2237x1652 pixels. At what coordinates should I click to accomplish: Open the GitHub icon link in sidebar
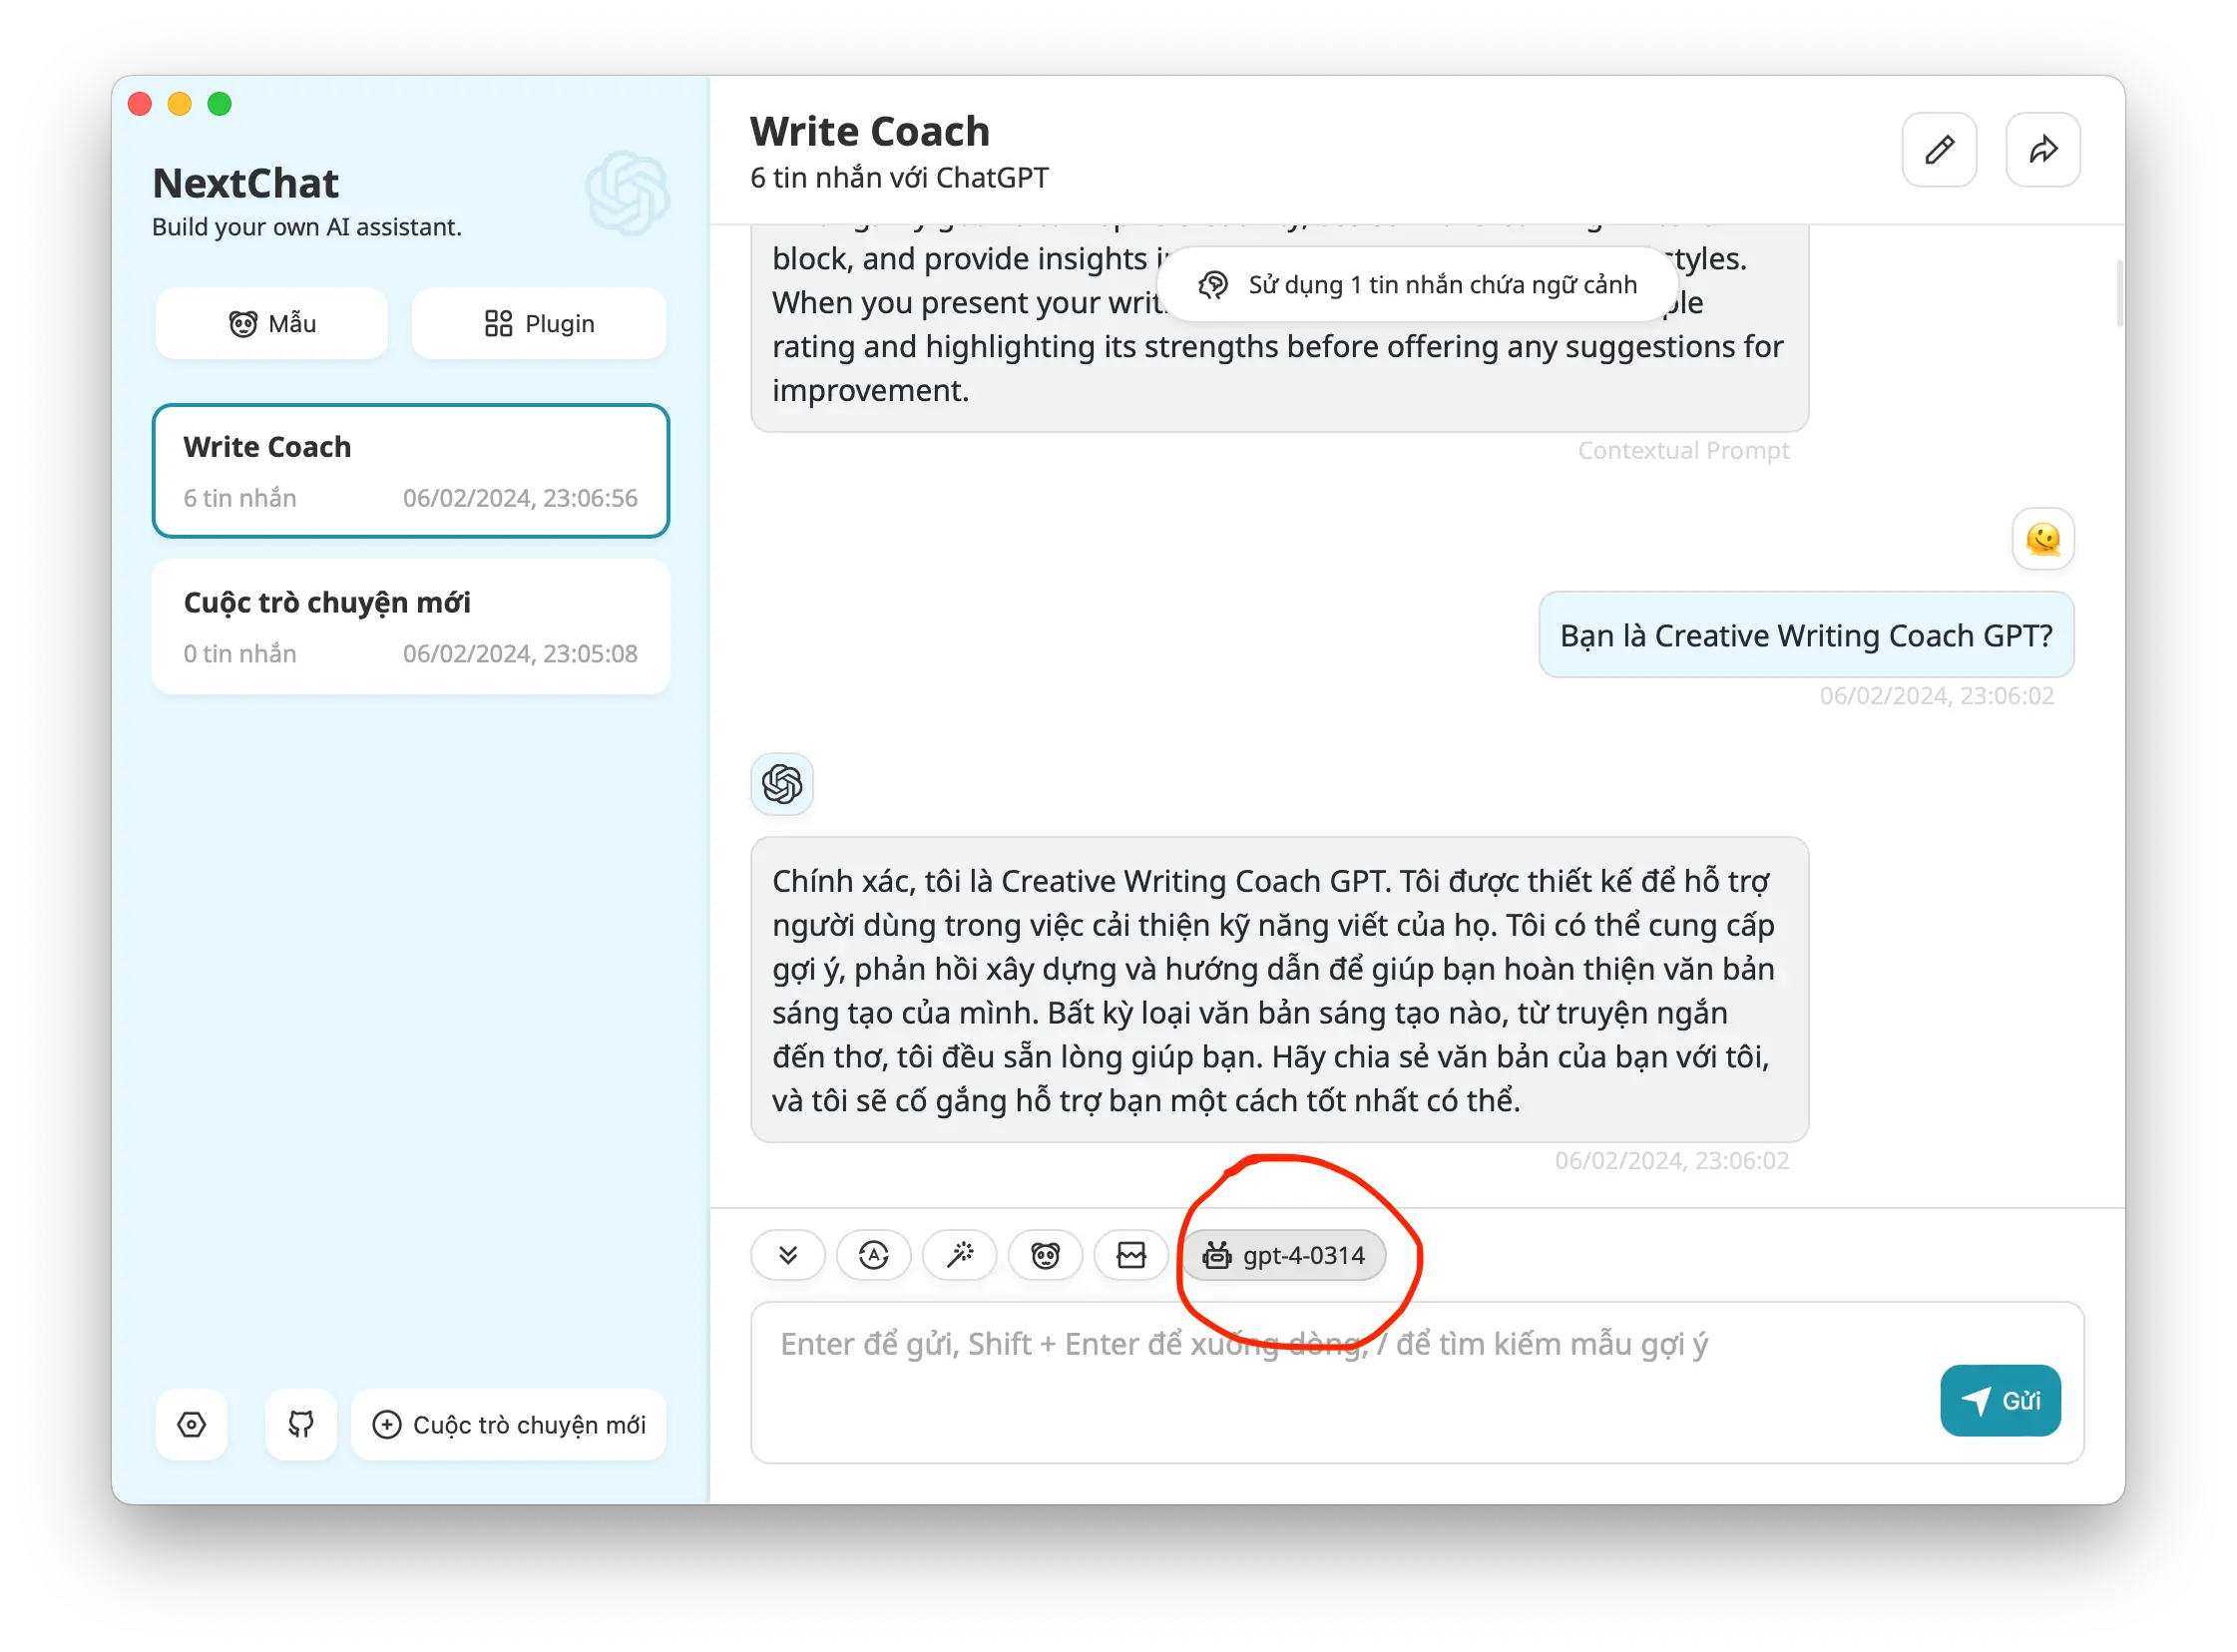(301, 1424)
